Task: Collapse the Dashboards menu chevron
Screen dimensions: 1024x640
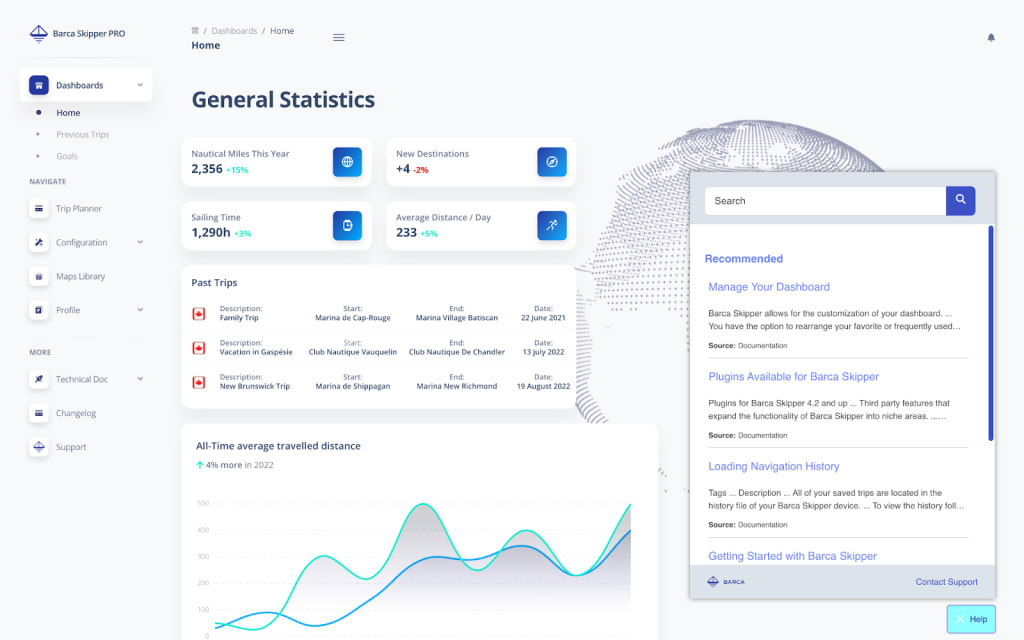Action: tap(140, 85)
